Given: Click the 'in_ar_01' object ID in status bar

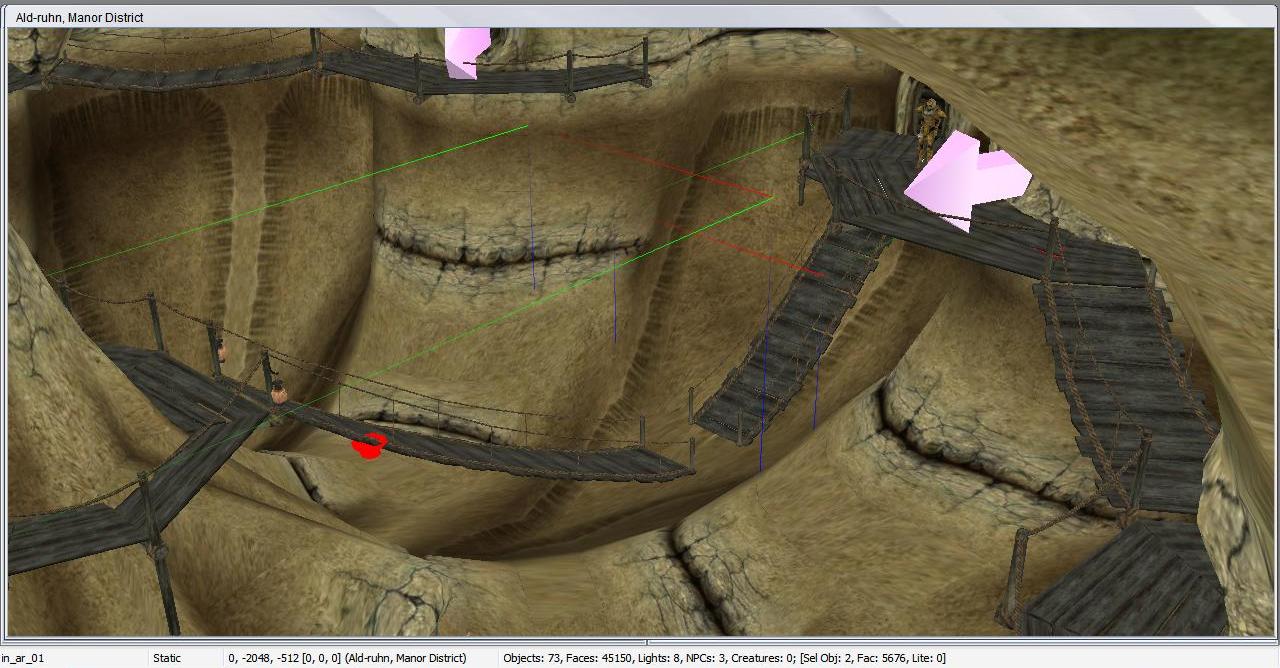Looking at the screenshot, I should click(23, 658).
